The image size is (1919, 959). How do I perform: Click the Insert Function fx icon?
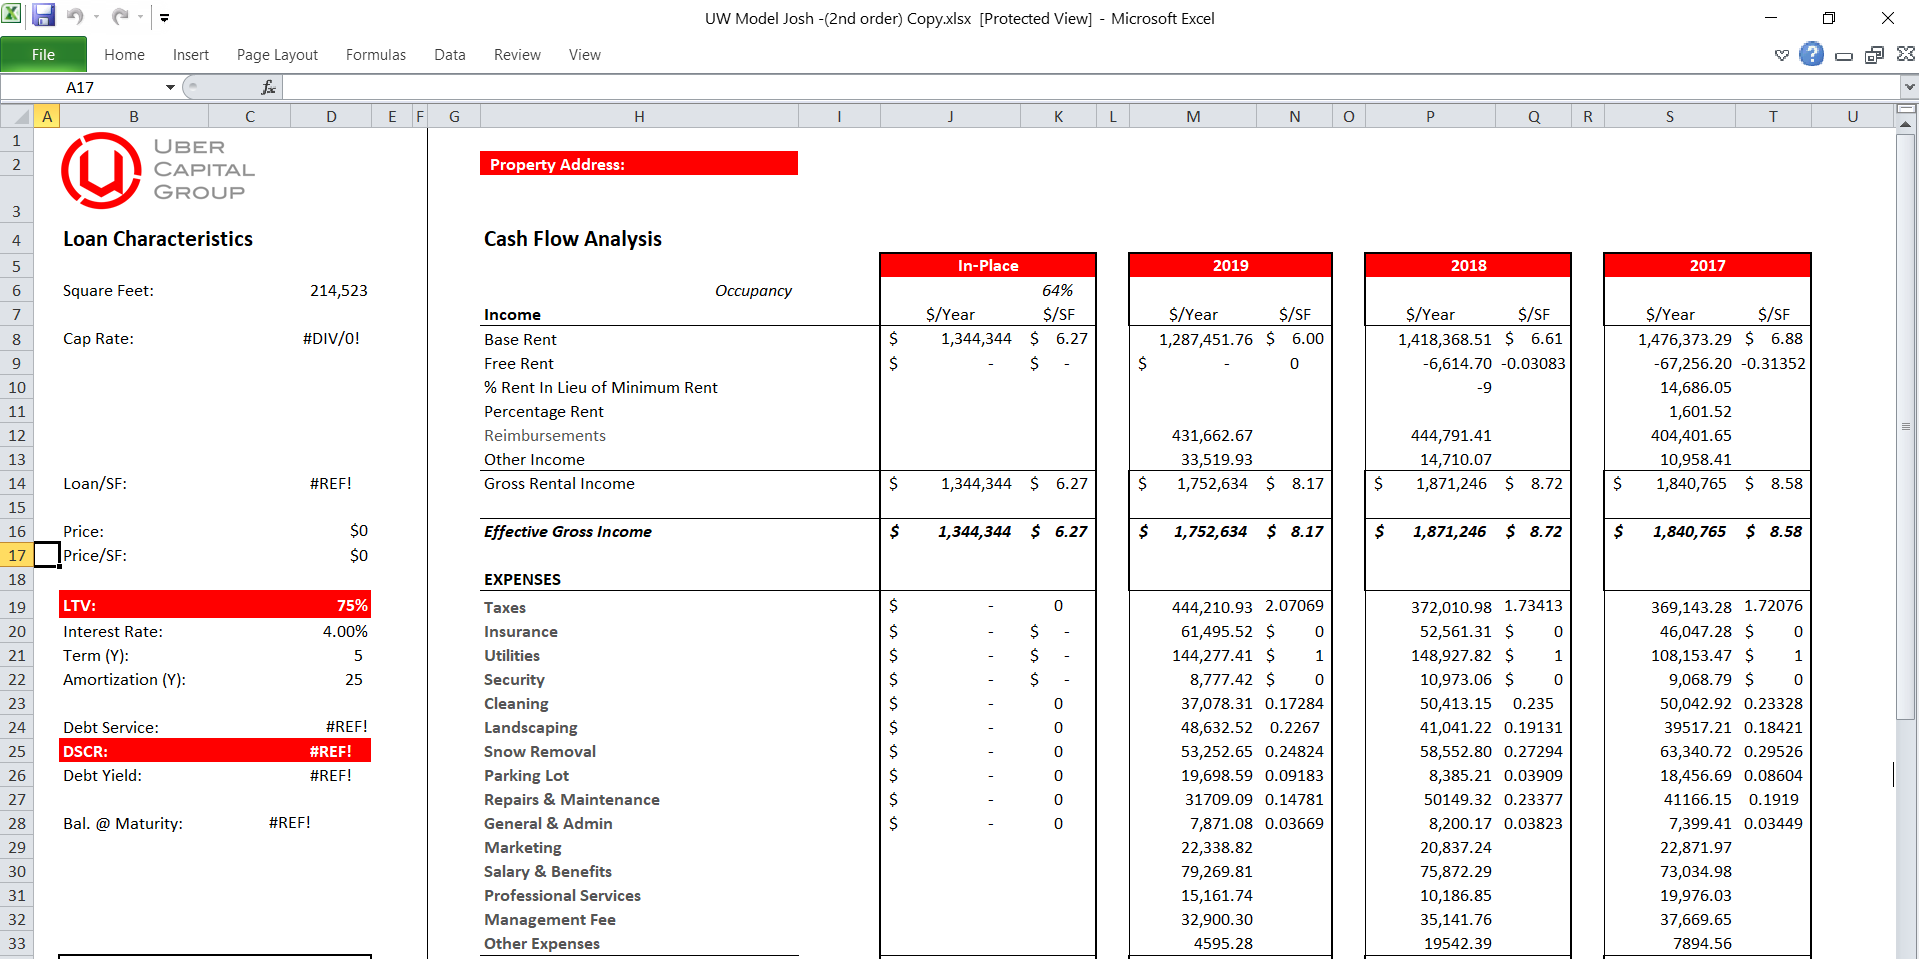[266, 87]
